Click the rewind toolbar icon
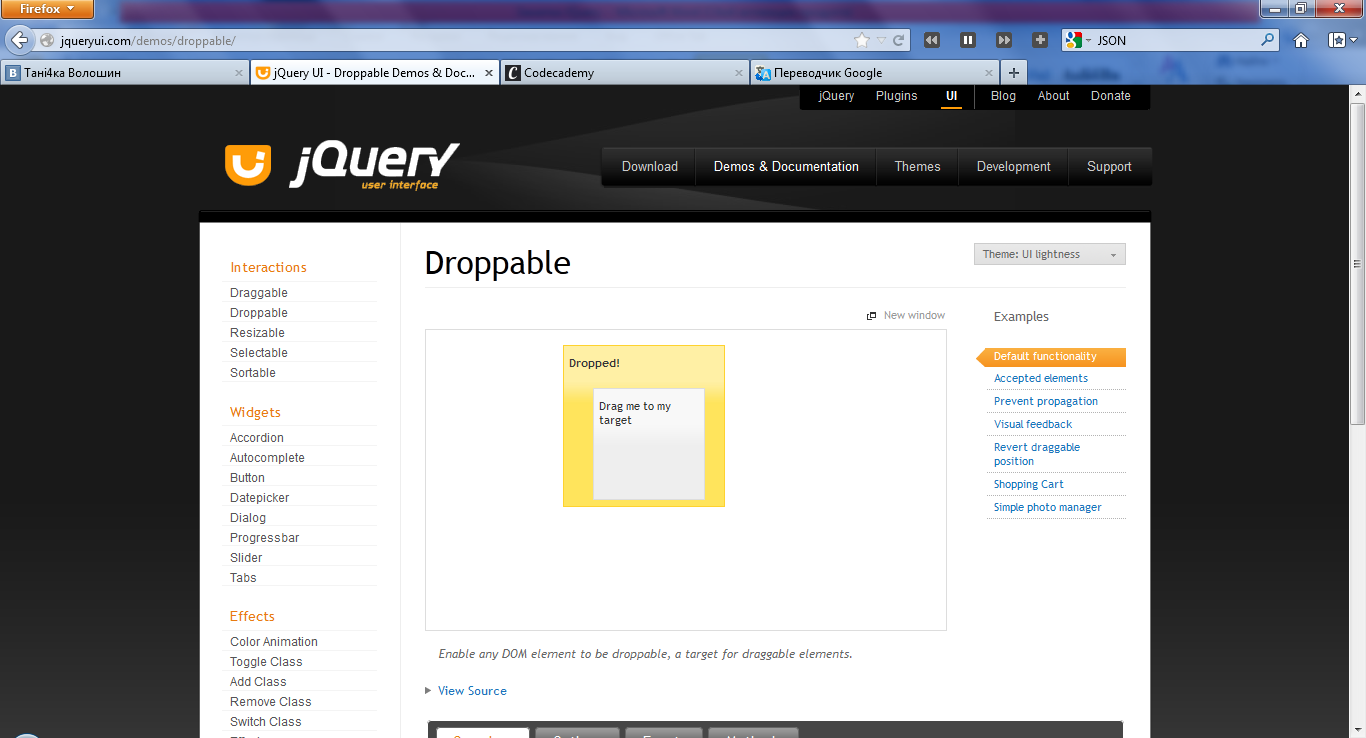The height and width of the screenshot is (738, 1366). pos(932,40)
